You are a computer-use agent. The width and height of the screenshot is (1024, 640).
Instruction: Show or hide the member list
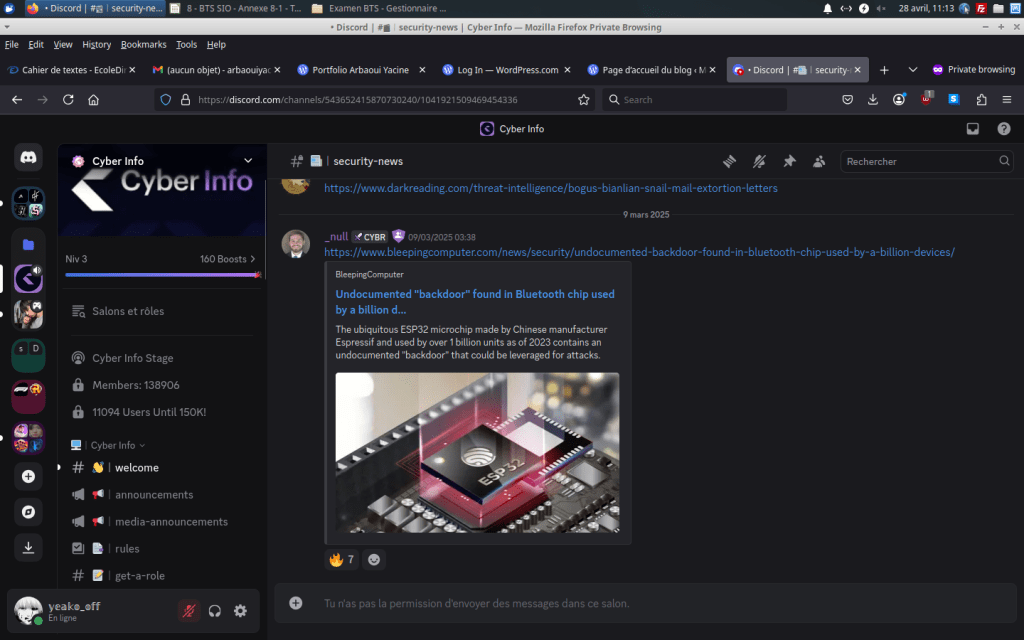click(x=819, y=161)
